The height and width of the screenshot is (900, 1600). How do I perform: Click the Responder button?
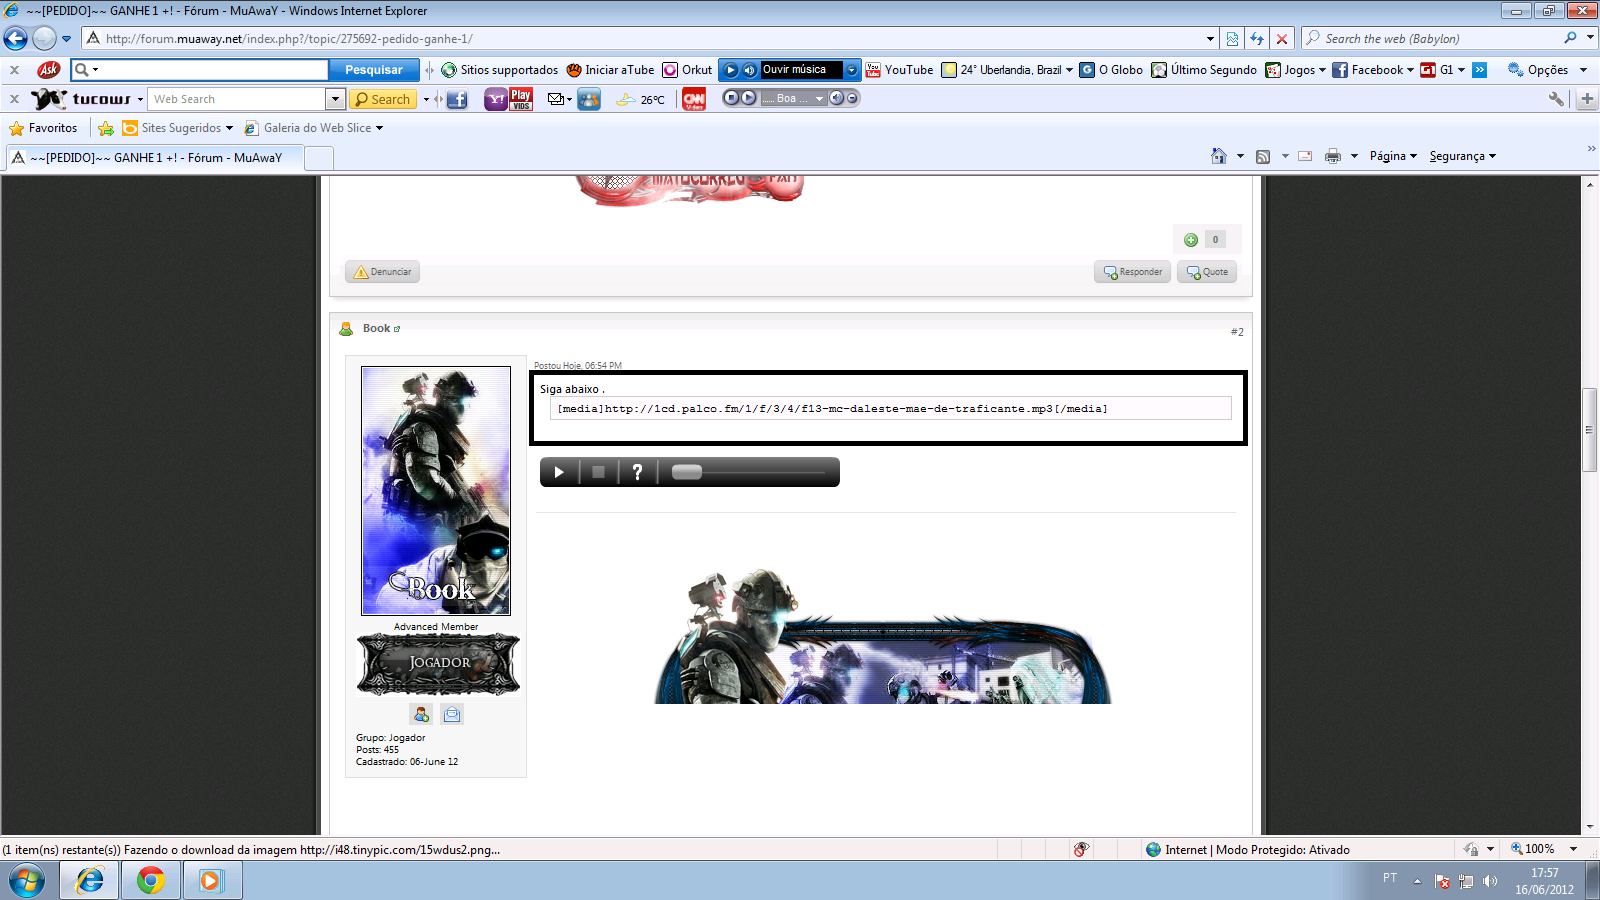1133,272
